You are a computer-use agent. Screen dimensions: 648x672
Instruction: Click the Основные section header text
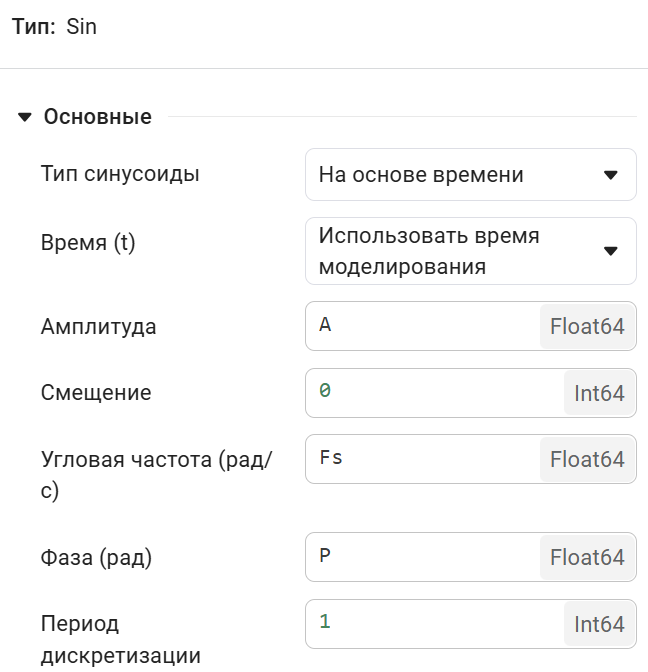(98, 117)
